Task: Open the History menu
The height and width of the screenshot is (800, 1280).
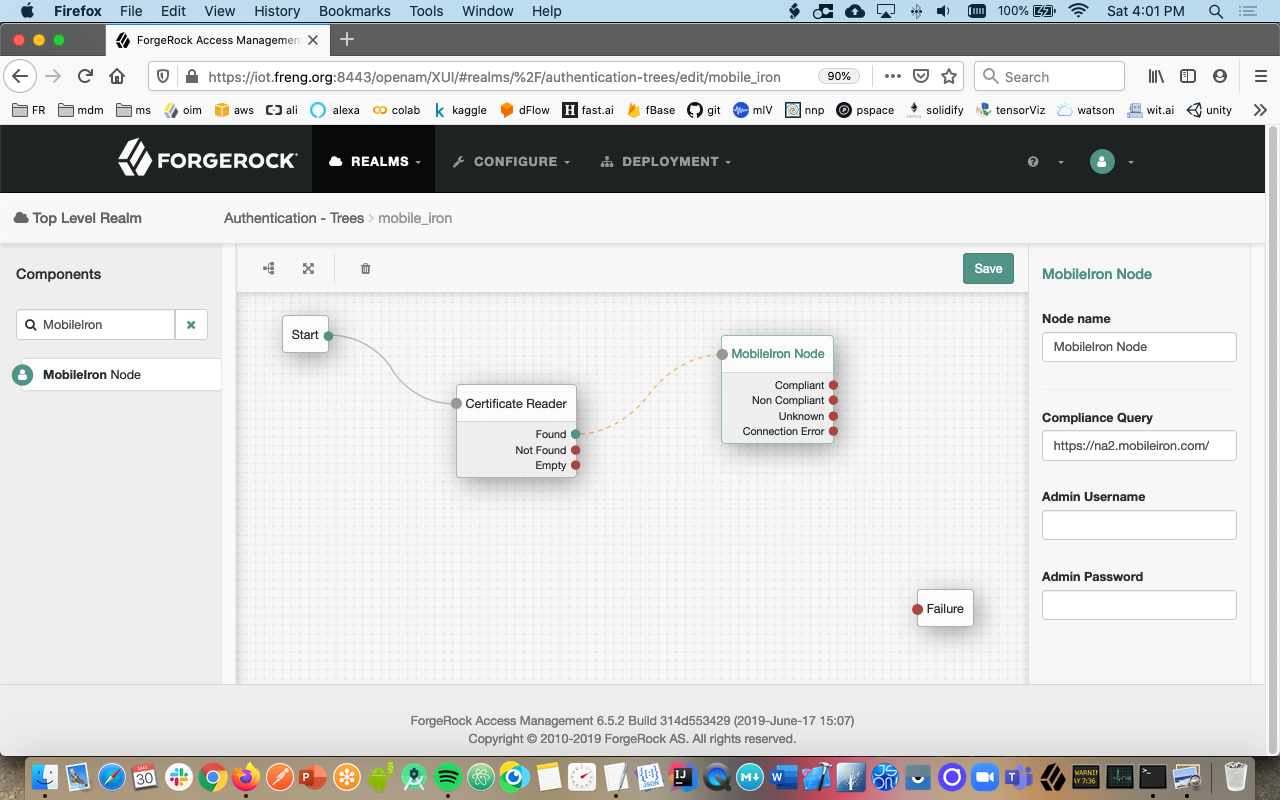Action: click(x=277, y=11)
